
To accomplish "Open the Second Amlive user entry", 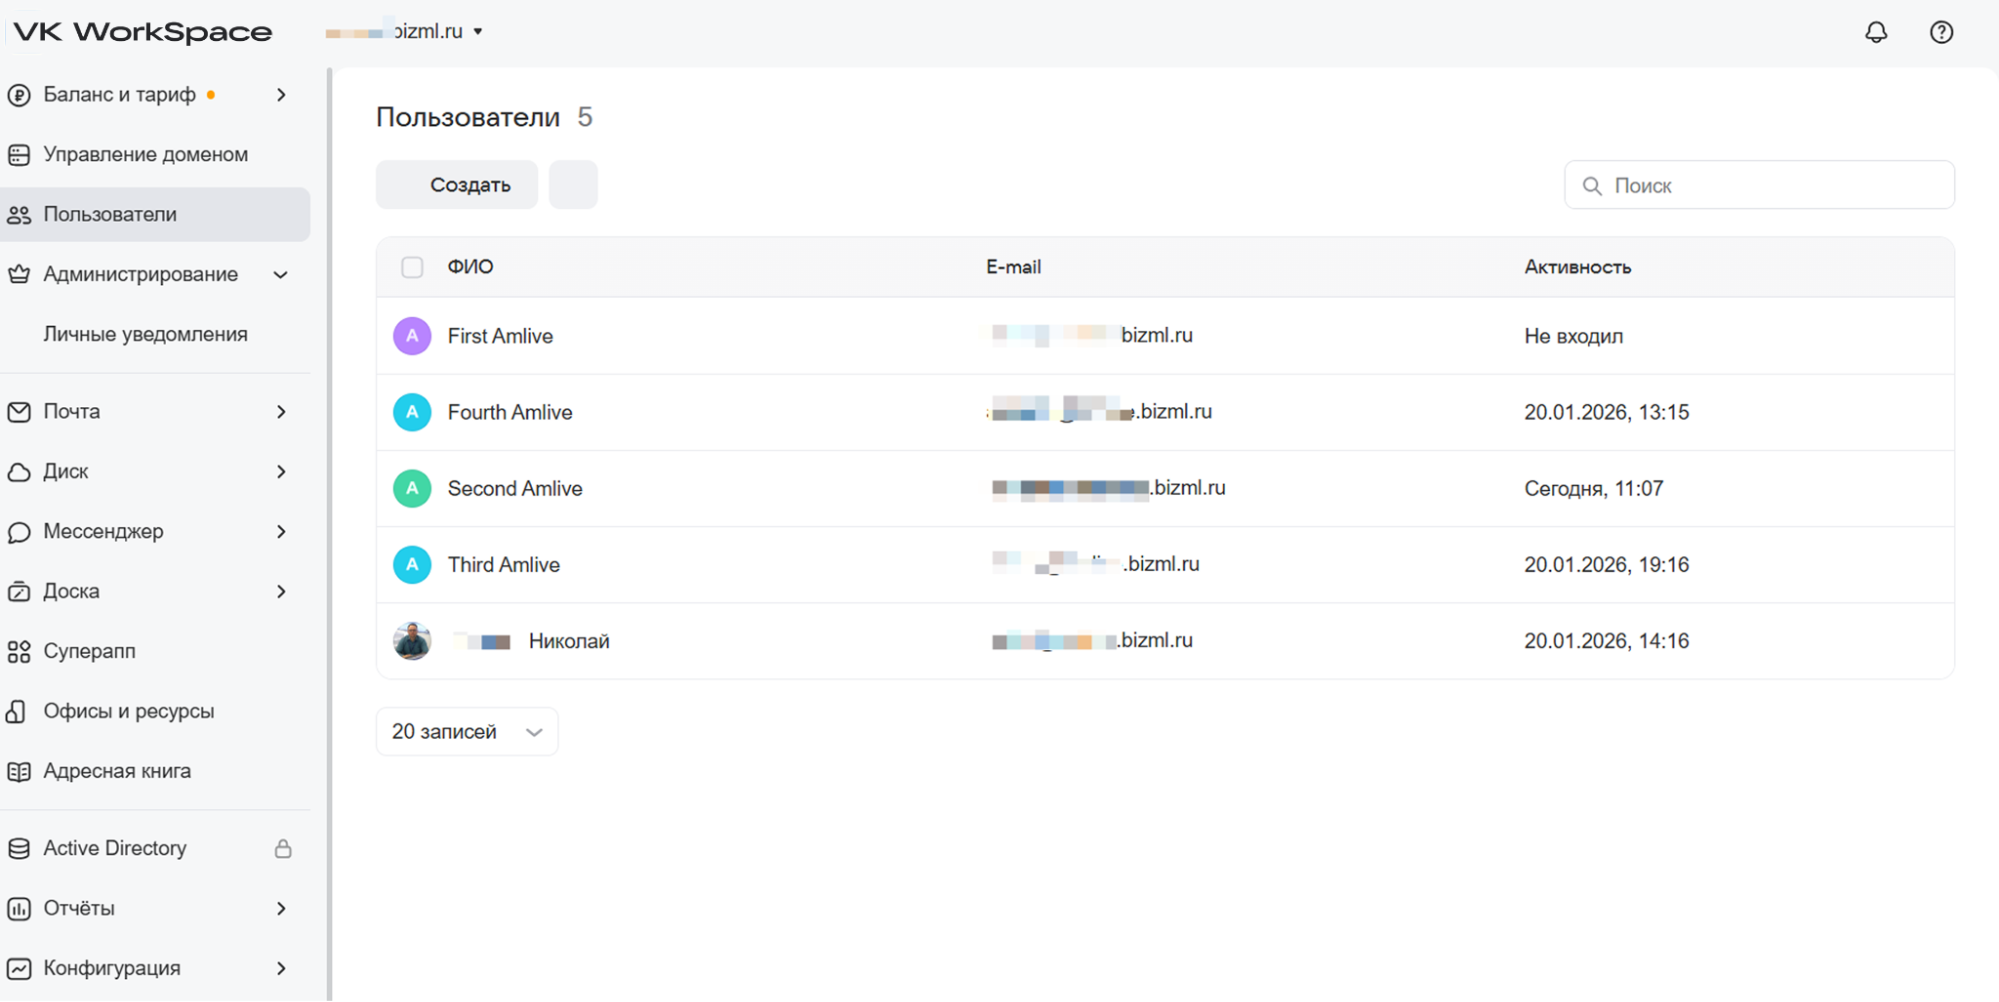I will coord(515,489).
